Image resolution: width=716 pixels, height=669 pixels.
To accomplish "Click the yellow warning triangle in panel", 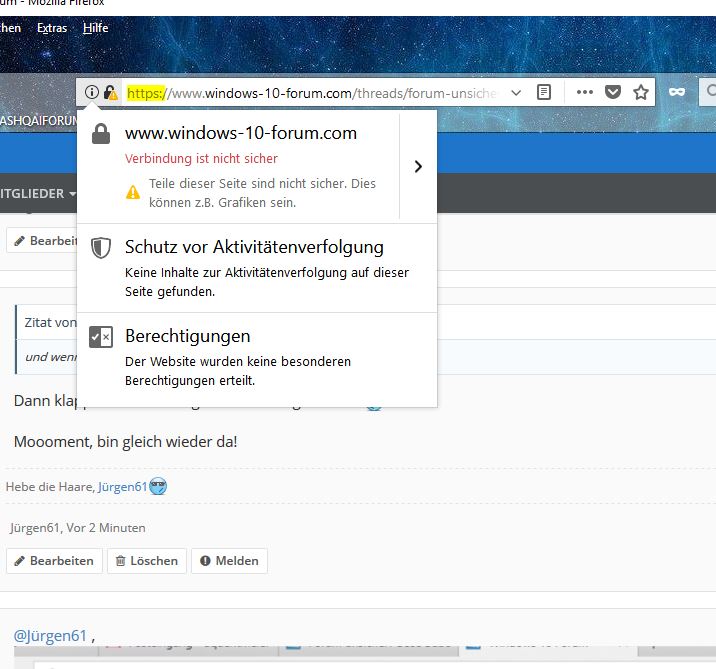I will 133,192.
